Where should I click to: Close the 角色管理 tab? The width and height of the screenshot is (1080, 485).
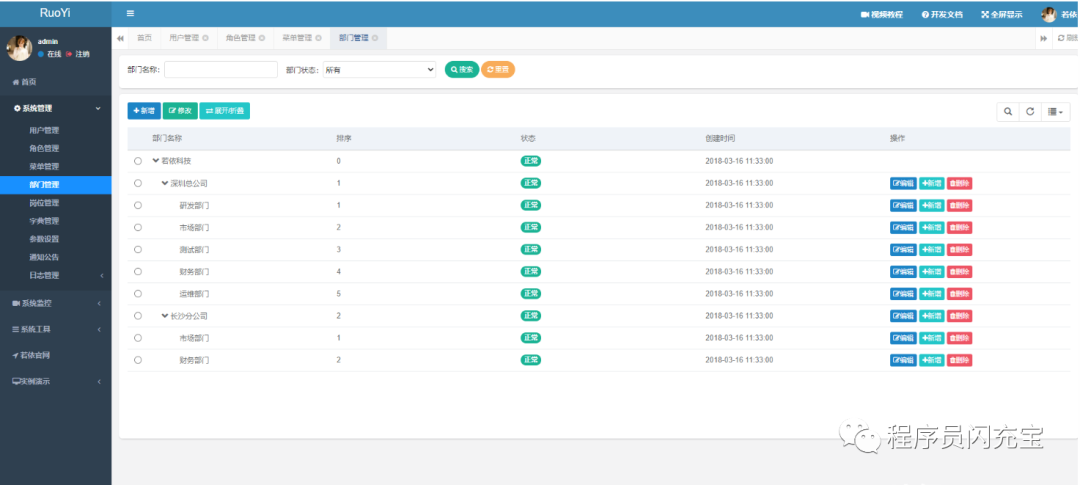262,38
